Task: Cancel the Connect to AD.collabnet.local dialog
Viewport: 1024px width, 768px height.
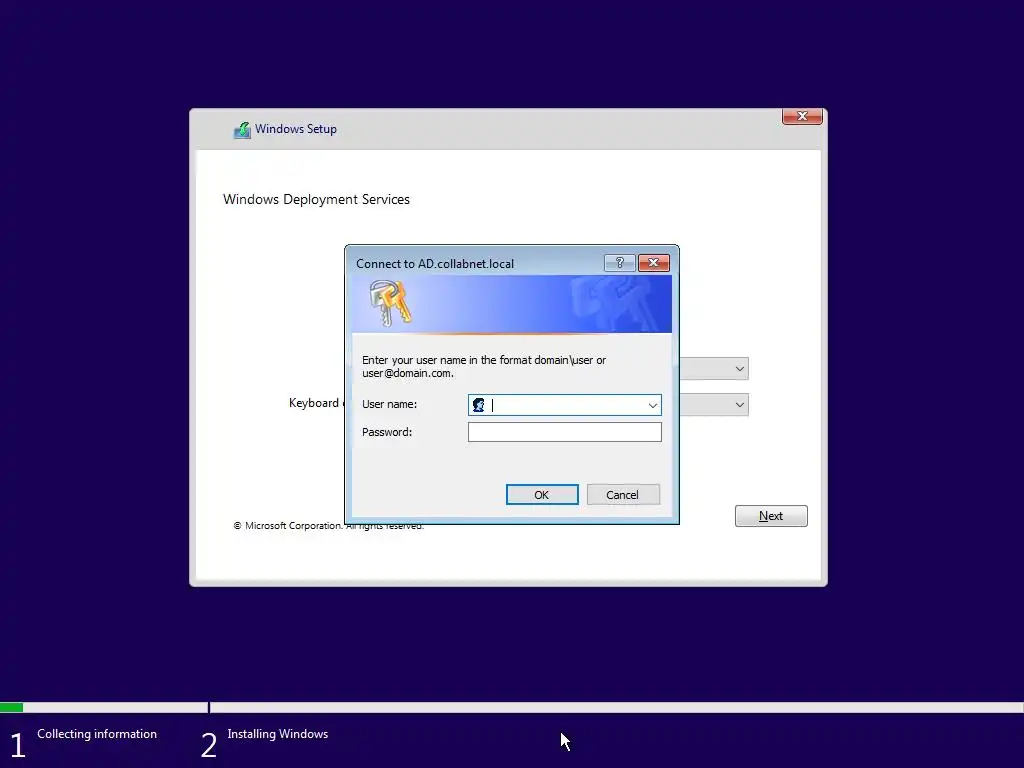Action: point(623,494)
